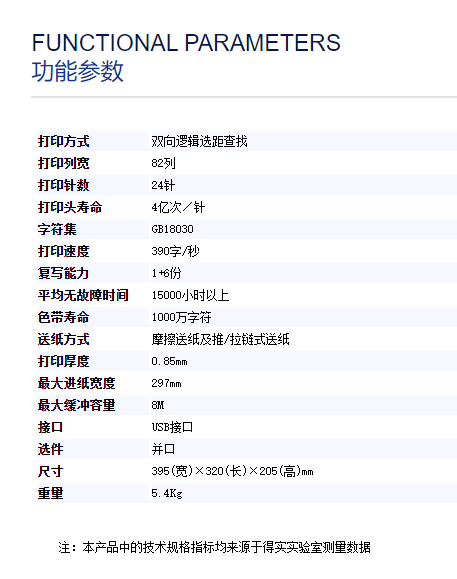This screenshot has width=457, height=579.
Task: Click the 双向逻辑选距查找 value
Action: tap(199, 141)
